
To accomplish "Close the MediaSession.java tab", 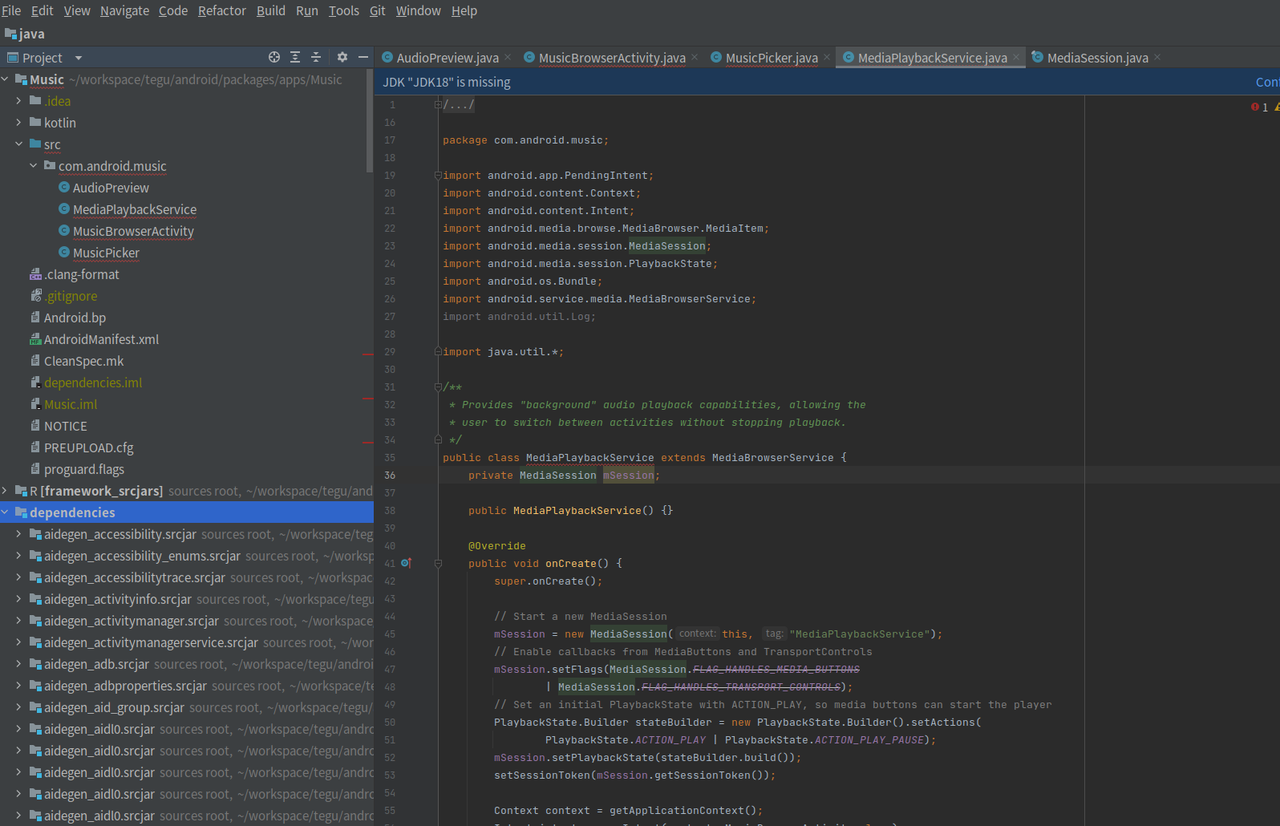I will coord(1157,58).
